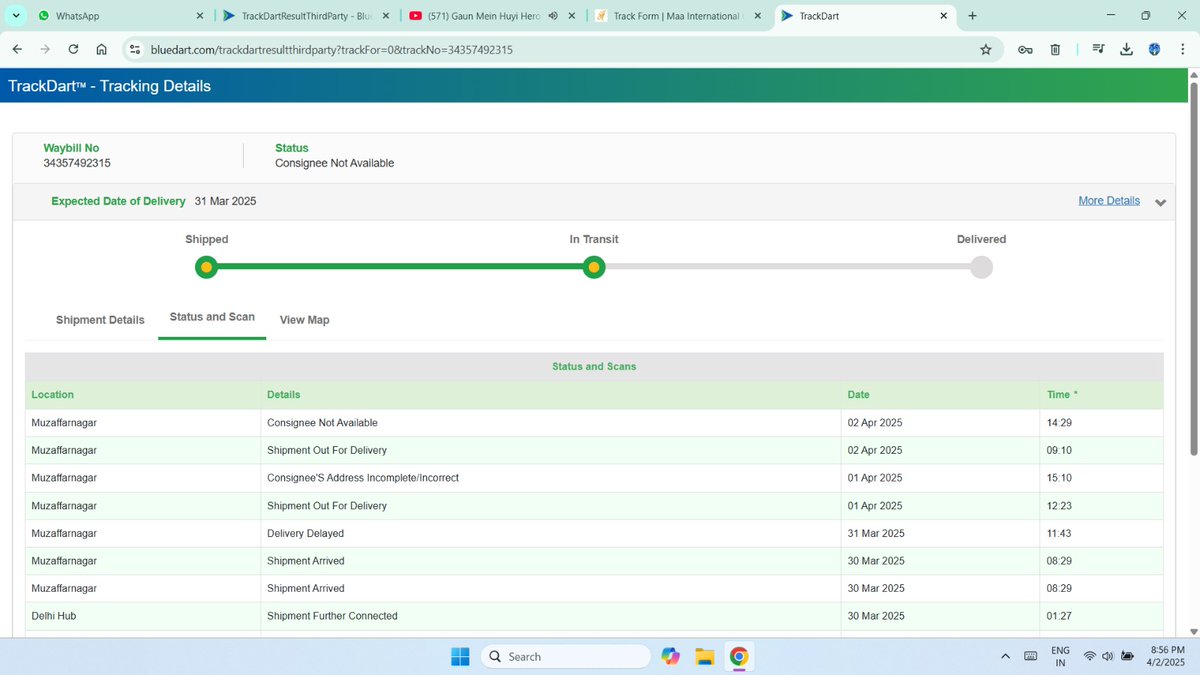This screenshot has height=675, width=1200.
Task: Click the blue shield extension icon
Action: [x=1154, y=49]
